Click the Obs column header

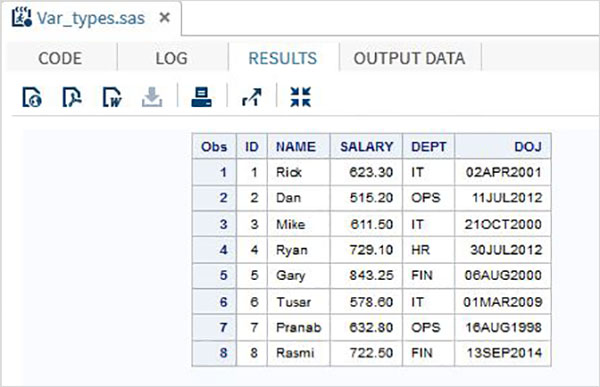pyautogui.click(x=214, y=146)
